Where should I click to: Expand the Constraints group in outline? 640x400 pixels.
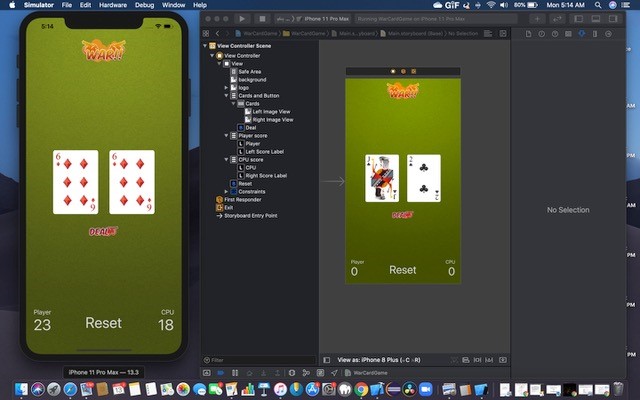click(226, 191)
